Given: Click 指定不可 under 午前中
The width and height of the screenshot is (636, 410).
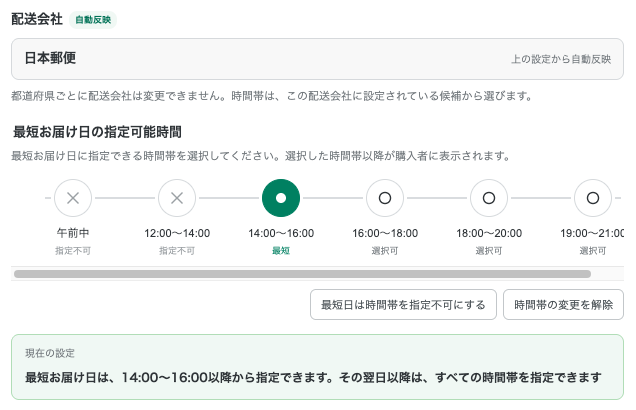Looking at the screenshot, I should pyautogui.click(x=73, y=251).
